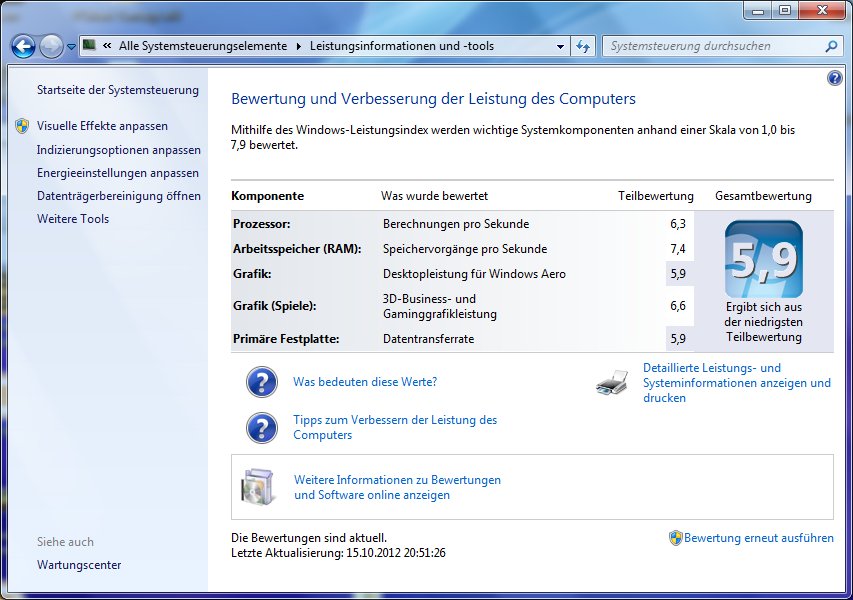Image resolution: width=853 pixels, height=600 pixels.
Task: Click the 'Gesamtbewertung' column header
Action: [763, 196]
